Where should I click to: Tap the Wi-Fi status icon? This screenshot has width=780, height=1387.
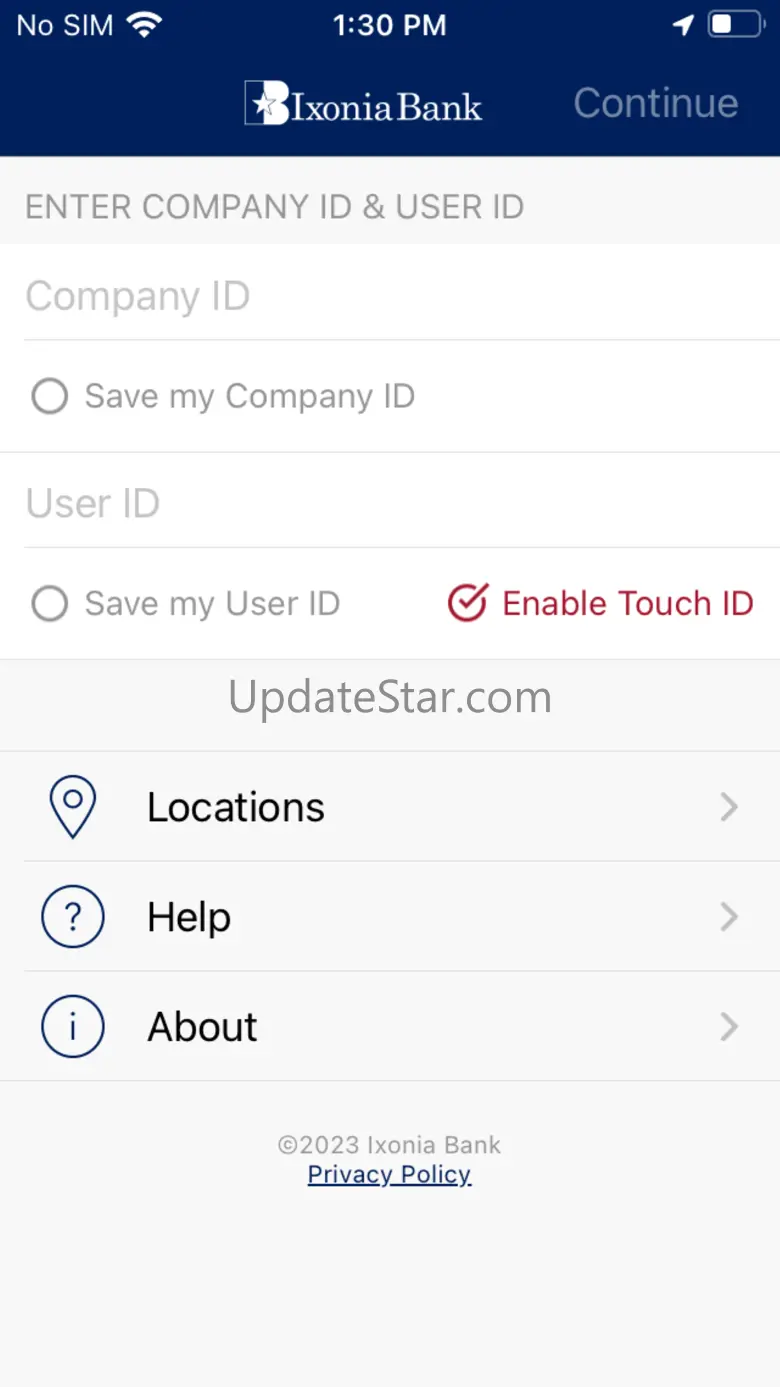(x=146, y=25)
